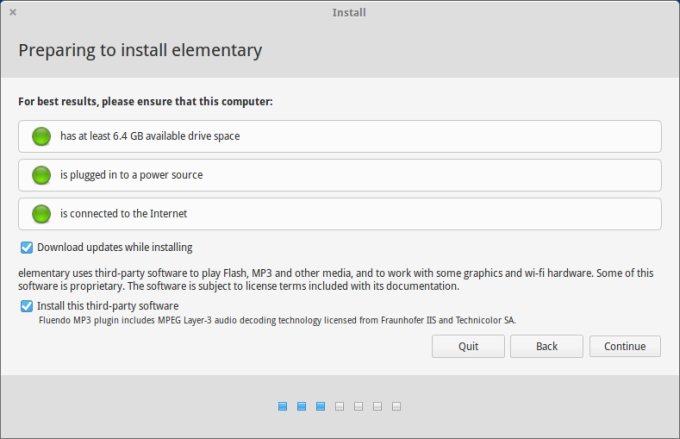Click 'is plugged in to a power source' text

click(x=131, y=175)
